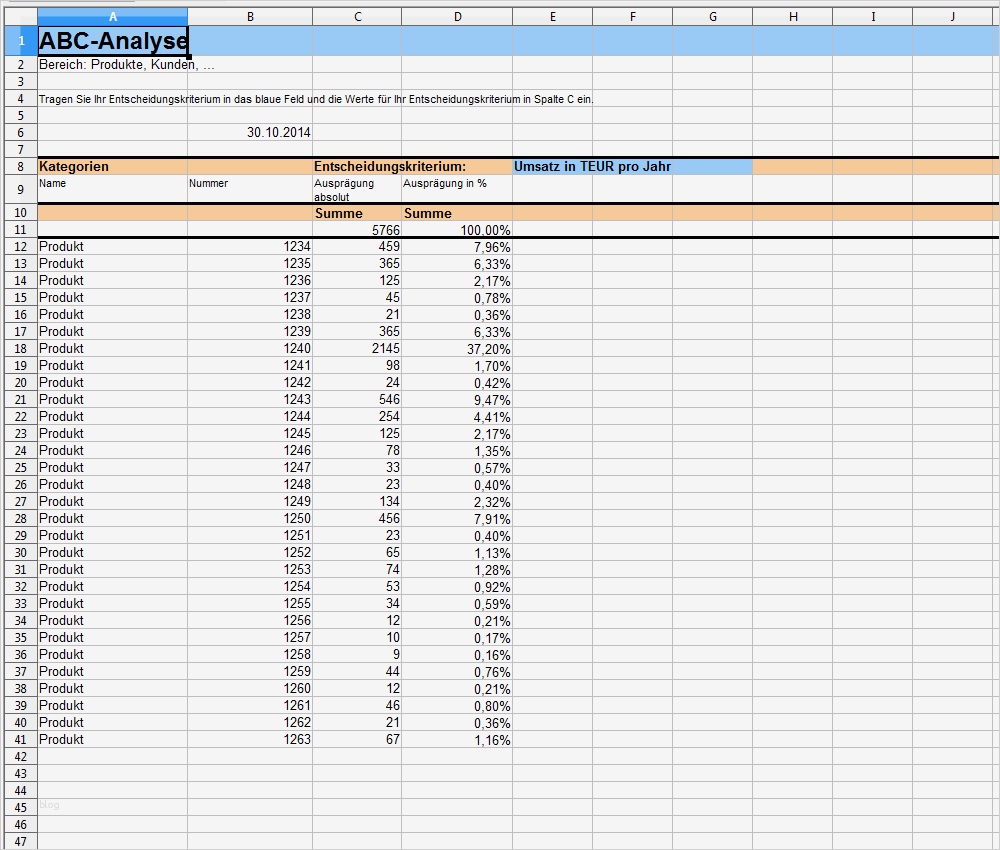The width and height of the screenshot is (1000, 850).
Task: Click row header 1
Action: point(20,41)
